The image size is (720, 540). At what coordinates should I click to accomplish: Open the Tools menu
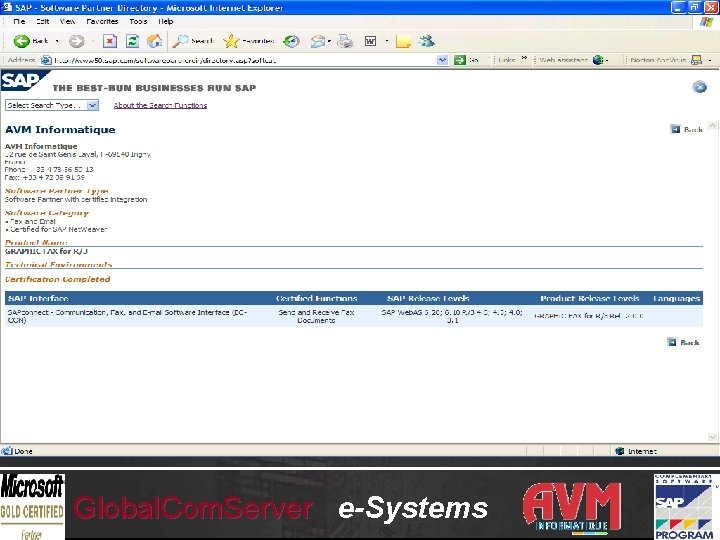138,22
